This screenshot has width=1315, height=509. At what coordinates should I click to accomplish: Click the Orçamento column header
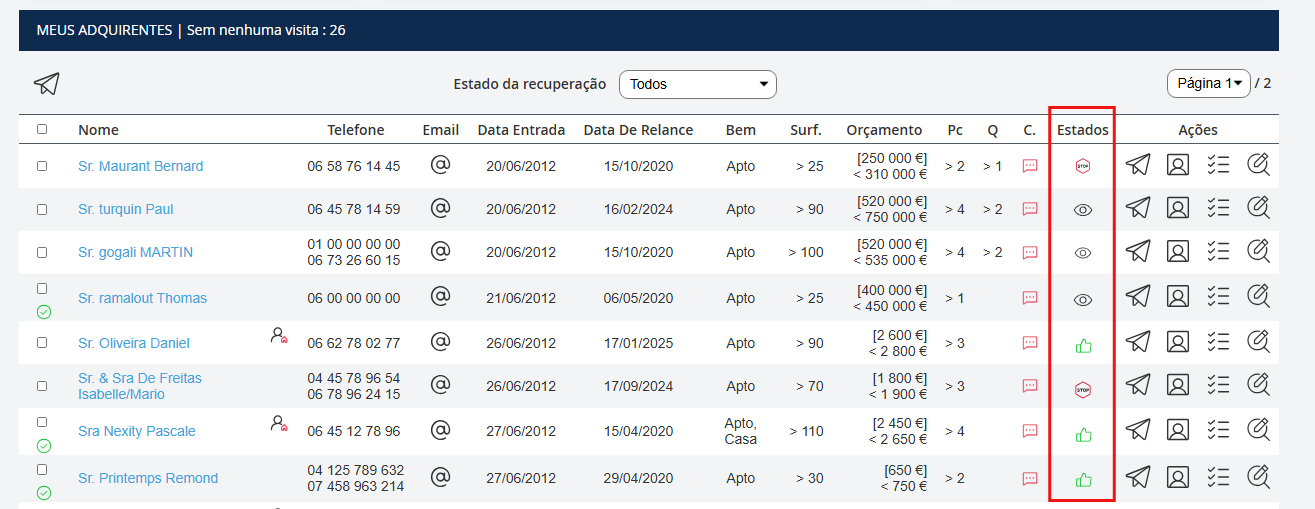pyautogui.click(x=884, y=130)
